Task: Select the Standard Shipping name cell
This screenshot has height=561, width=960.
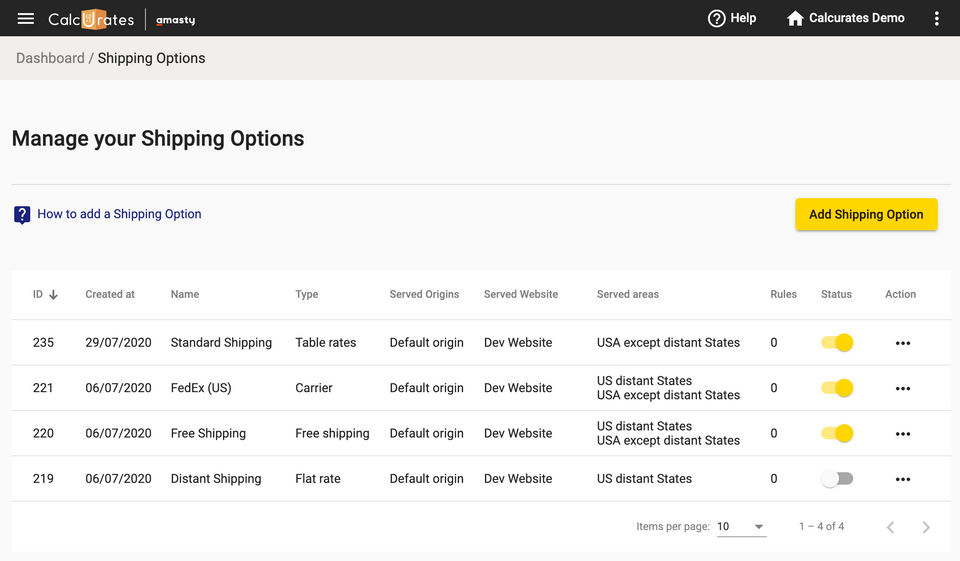Action: coord(221,343)
